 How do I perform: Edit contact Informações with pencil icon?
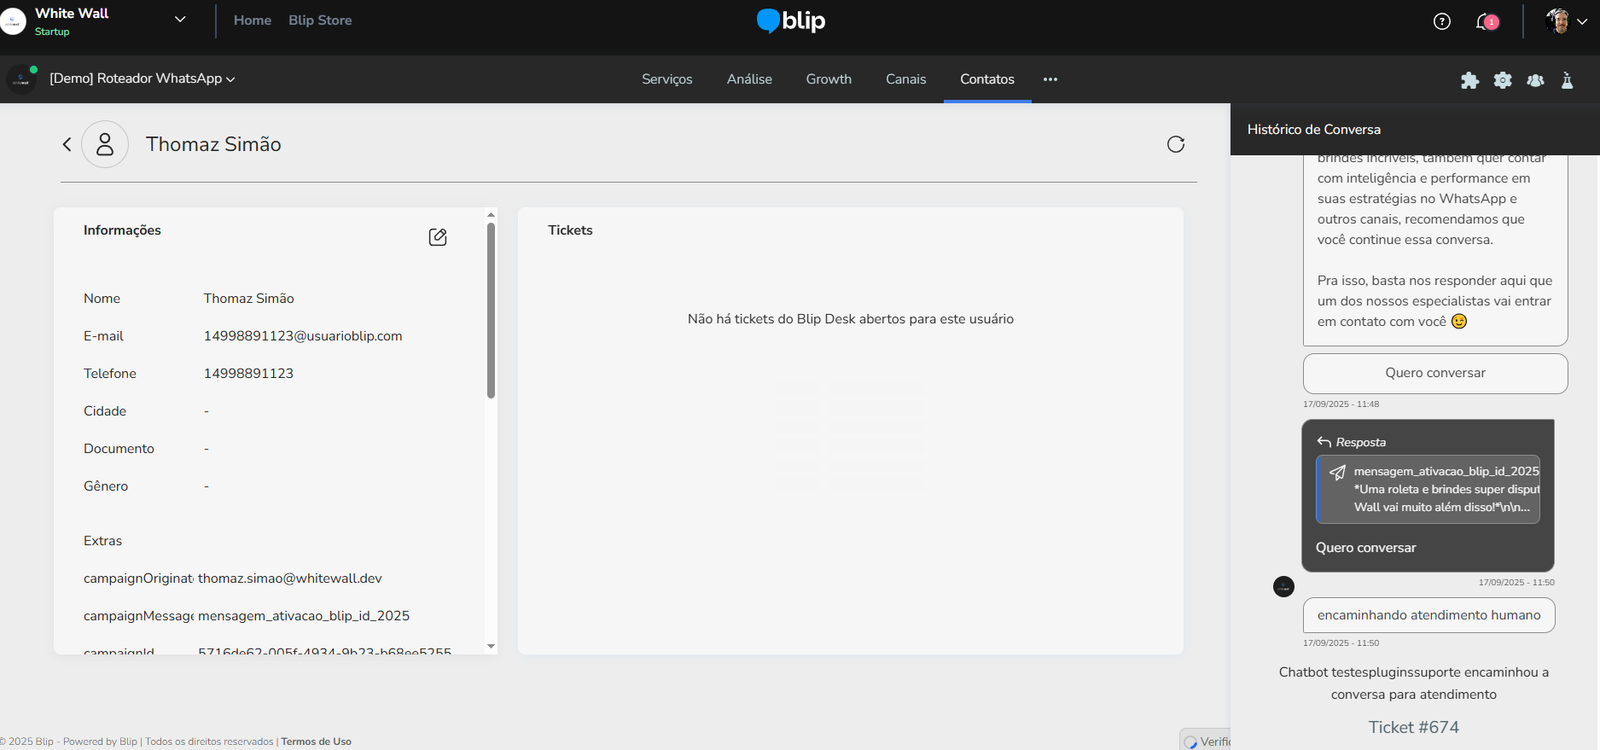coord(437,237)
